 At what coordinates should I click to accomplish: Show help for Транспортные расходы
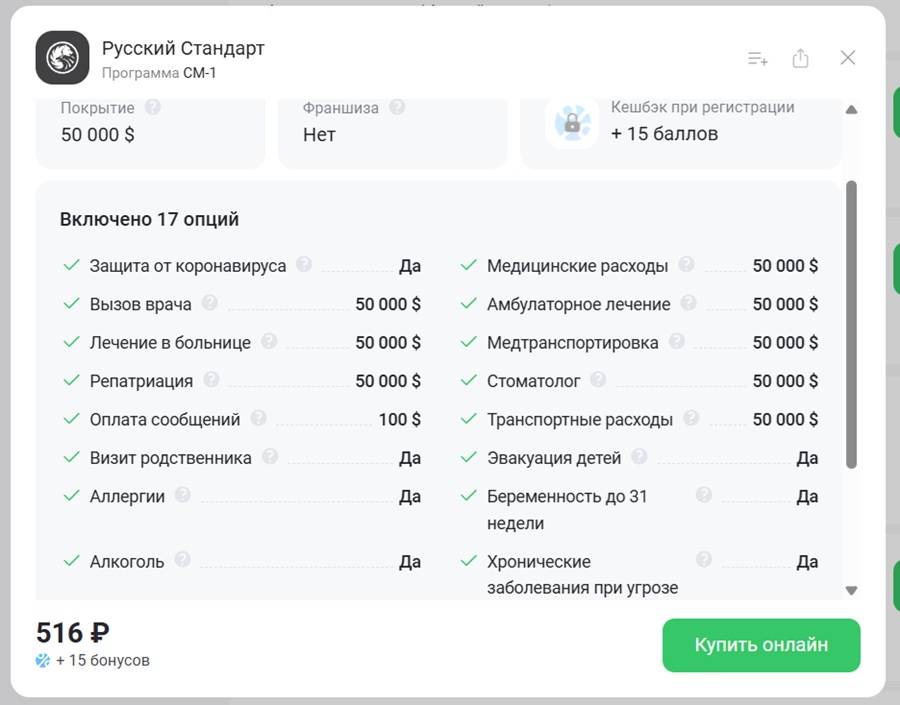click(691, 419)
